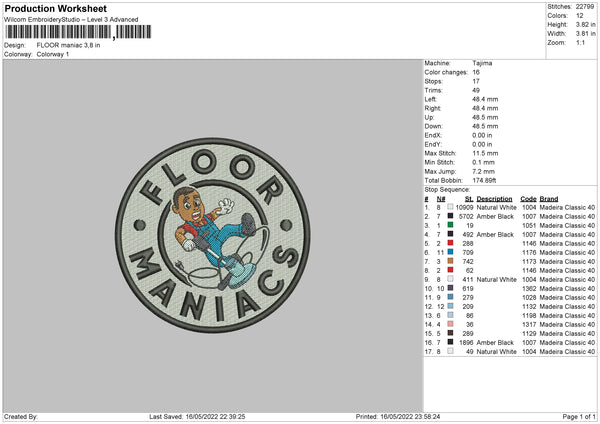Click the Max Jump value 7.2 mm
This screenshot has width=600, height=424.
[483, 171]
